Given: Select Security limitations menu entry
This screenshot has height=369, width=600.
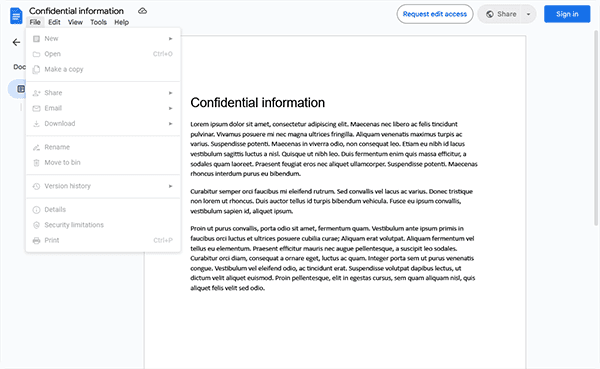Looking at the screenshot, I should [103, 225].
